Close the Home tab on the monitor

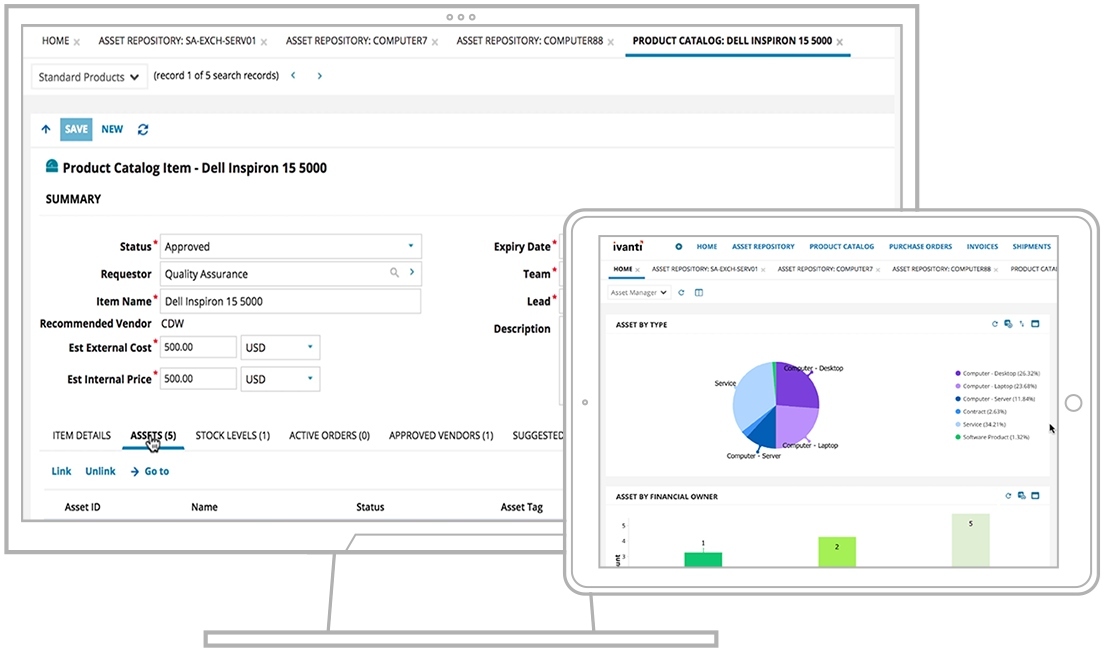pyautogui.click(x=77, y=42)
